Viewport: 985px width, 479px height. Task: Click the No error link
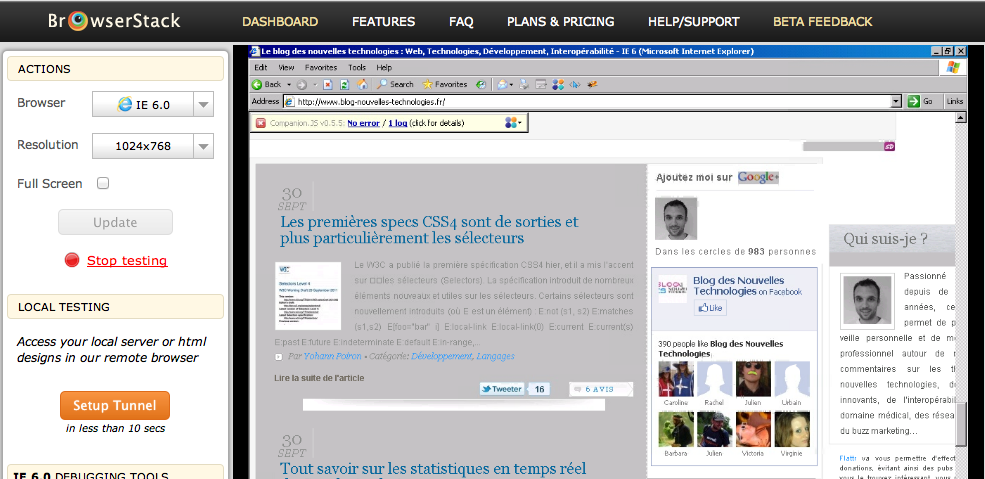pos(363,123)
